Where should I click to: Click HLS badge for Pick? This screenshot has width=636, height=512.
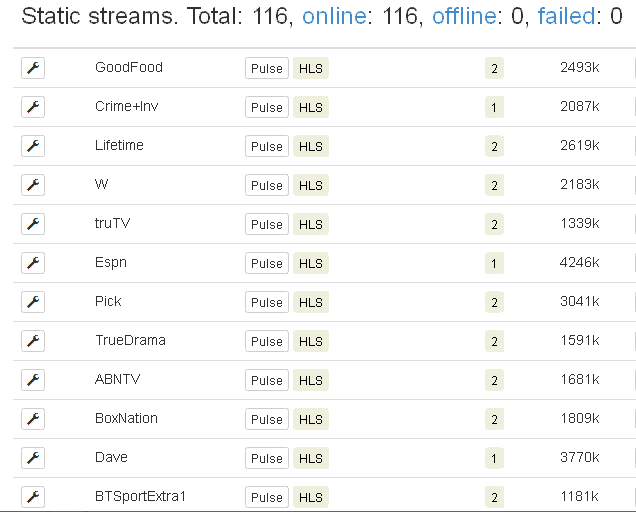click(311, 301)
